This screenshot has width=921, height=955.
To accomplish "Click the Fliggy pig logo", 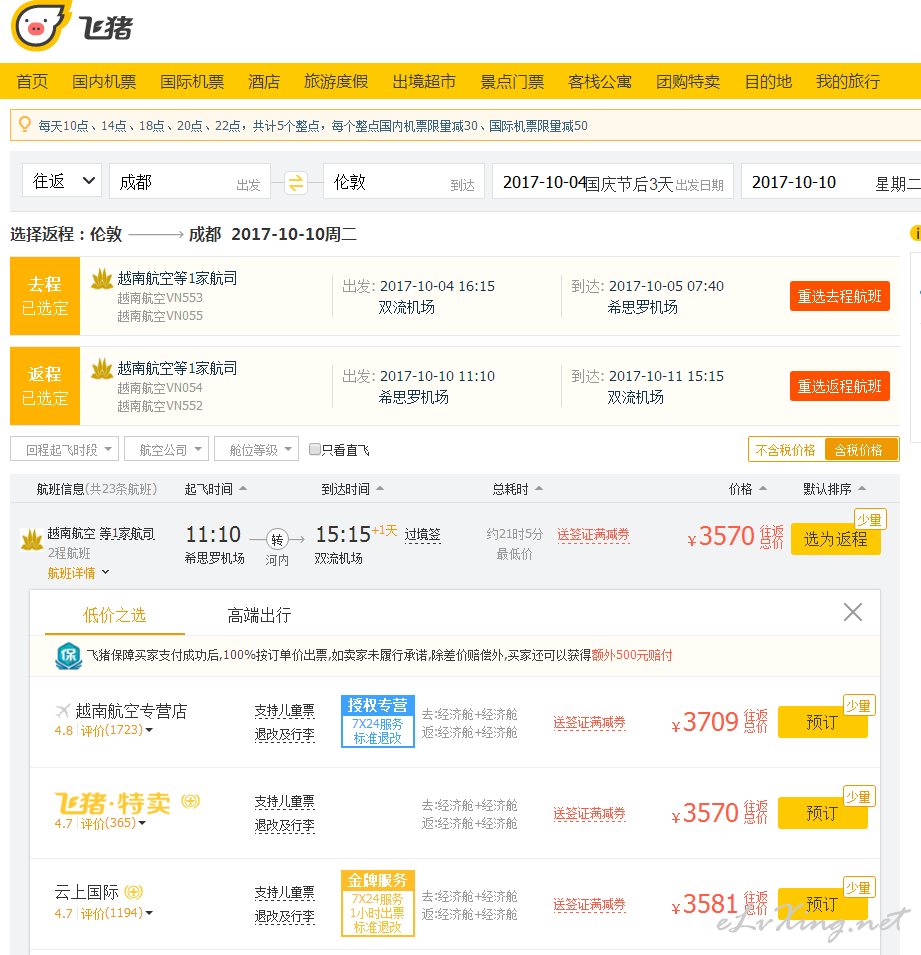I will point(40,26).
